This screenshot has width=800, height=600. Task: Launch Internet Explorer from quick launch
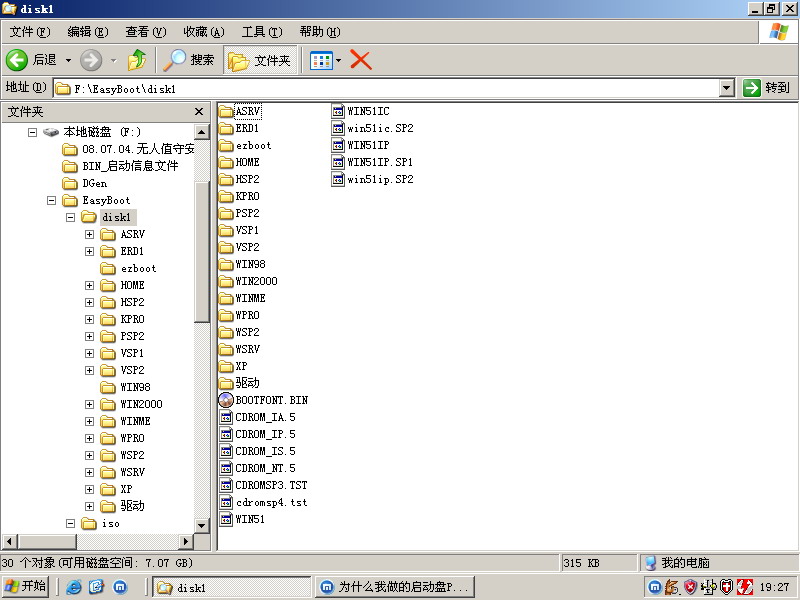[73, 587]
